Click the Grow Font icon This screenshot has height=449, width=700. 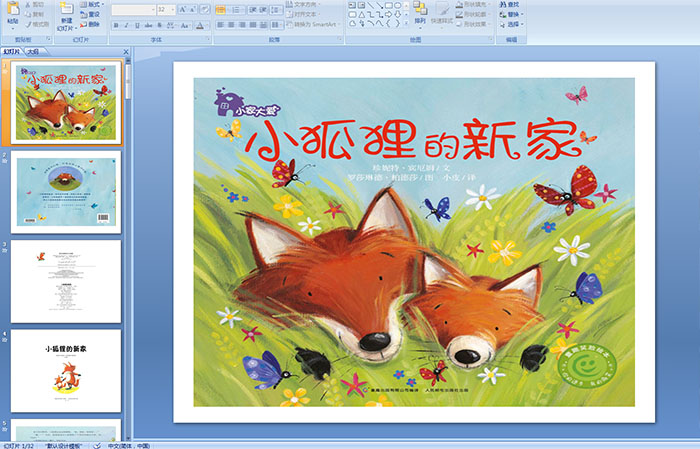tap(183, 10)
